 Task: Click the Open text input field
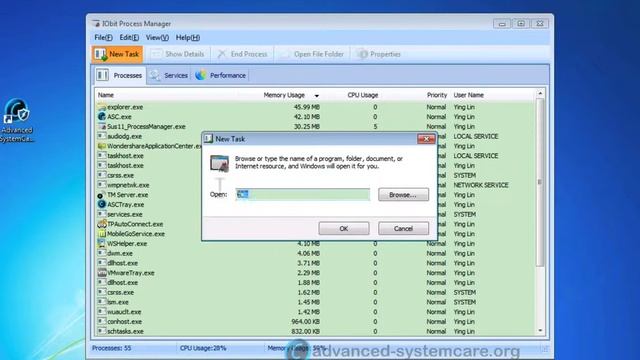coord(303,194)
